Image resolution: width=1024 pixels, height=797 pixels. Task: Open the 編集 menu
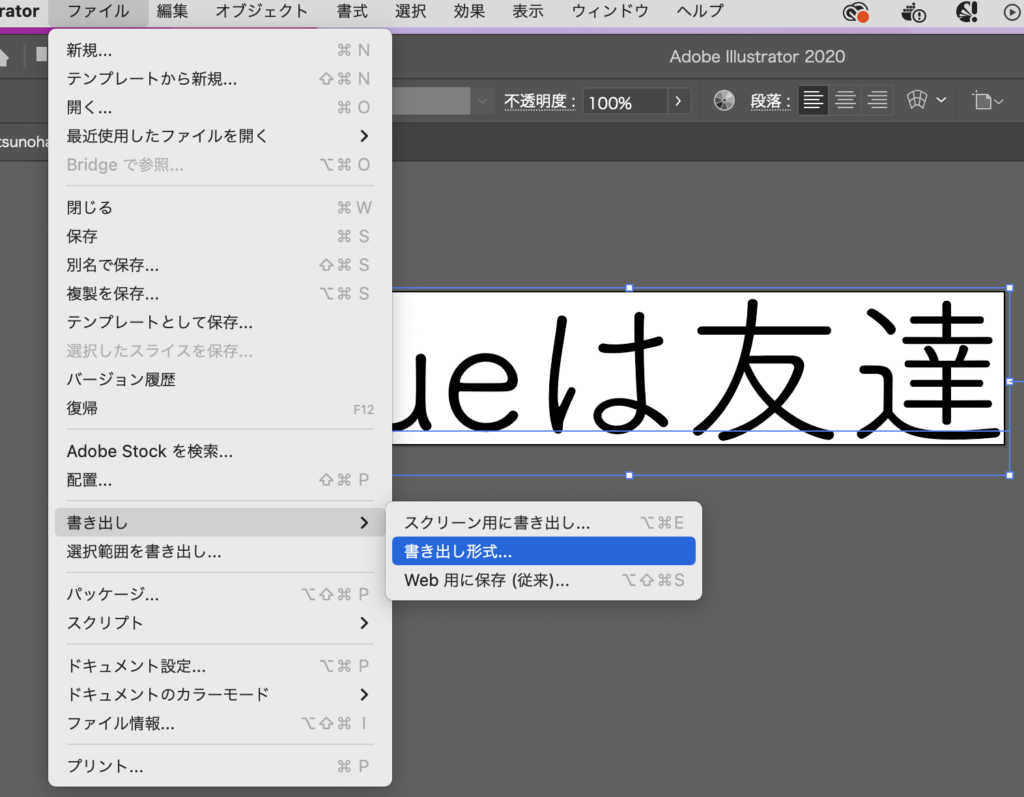[172, 12]
